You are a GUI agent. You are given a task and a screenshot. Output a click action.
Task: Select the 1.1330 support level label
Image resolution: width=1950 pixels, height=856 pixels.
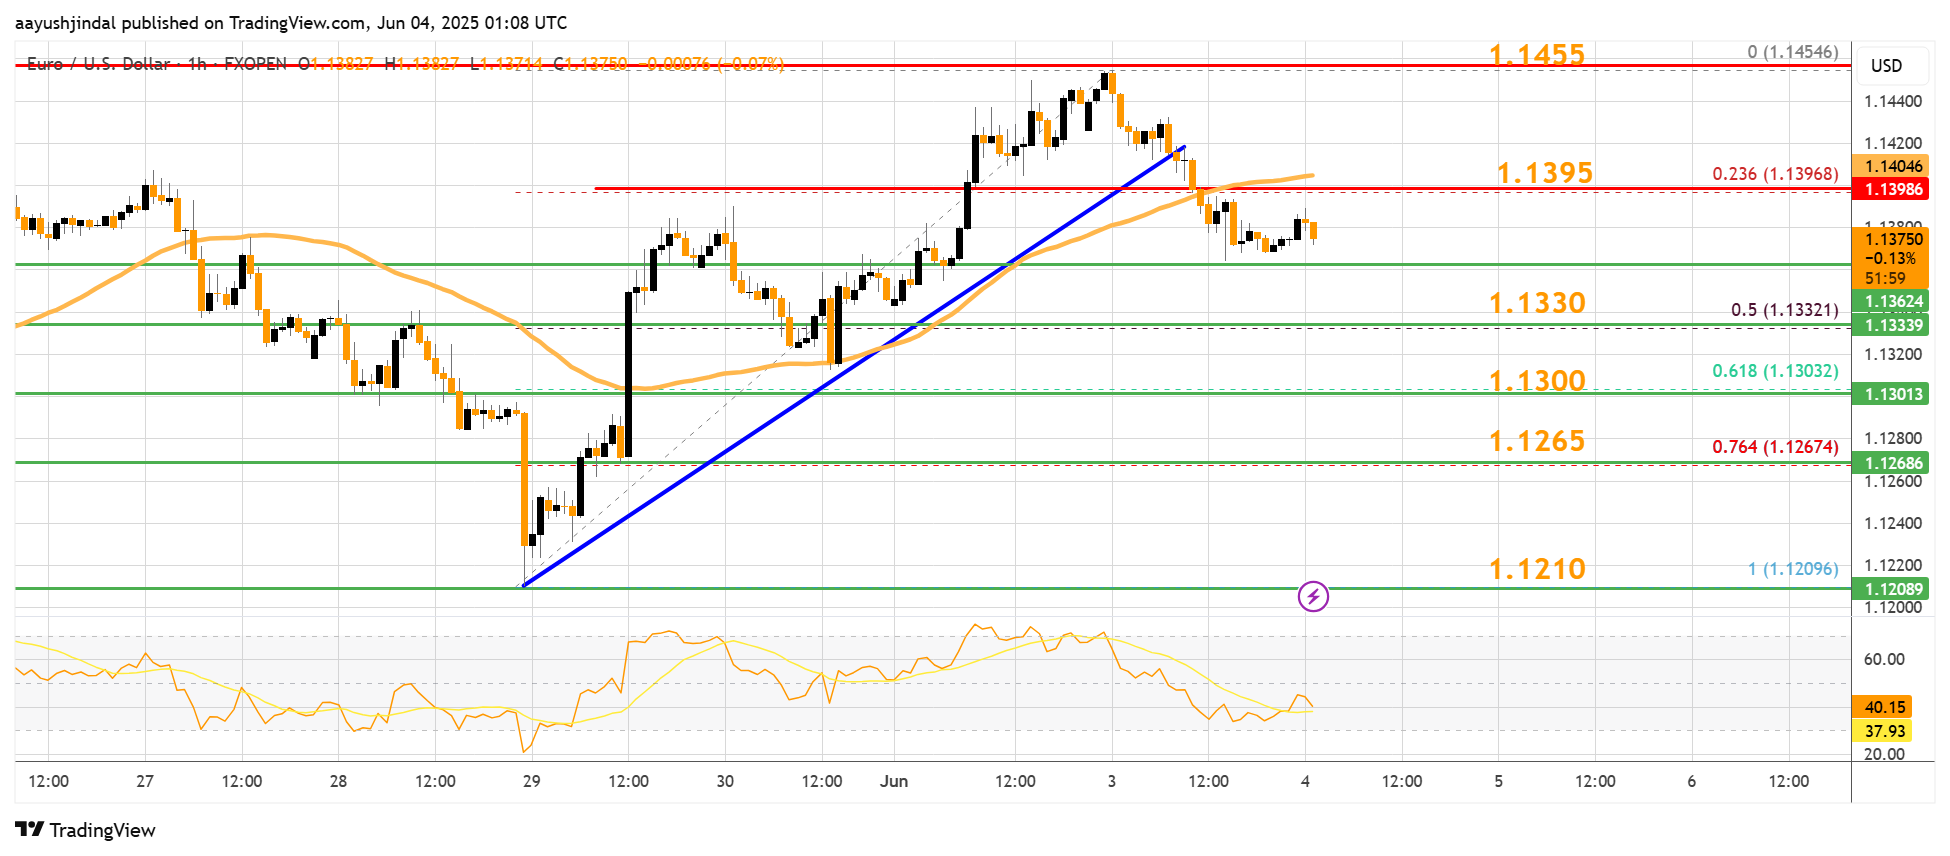click(x=1537, y=303)
